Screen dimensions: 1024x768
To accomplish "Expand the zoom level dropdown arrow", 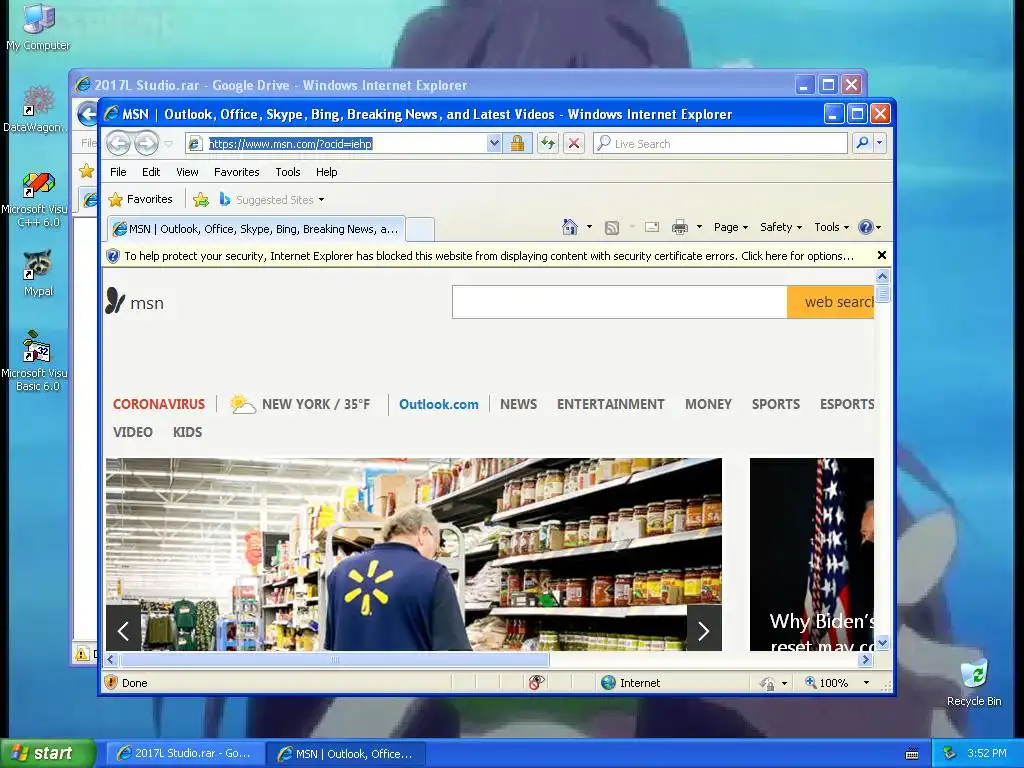I will pos(866,682).
